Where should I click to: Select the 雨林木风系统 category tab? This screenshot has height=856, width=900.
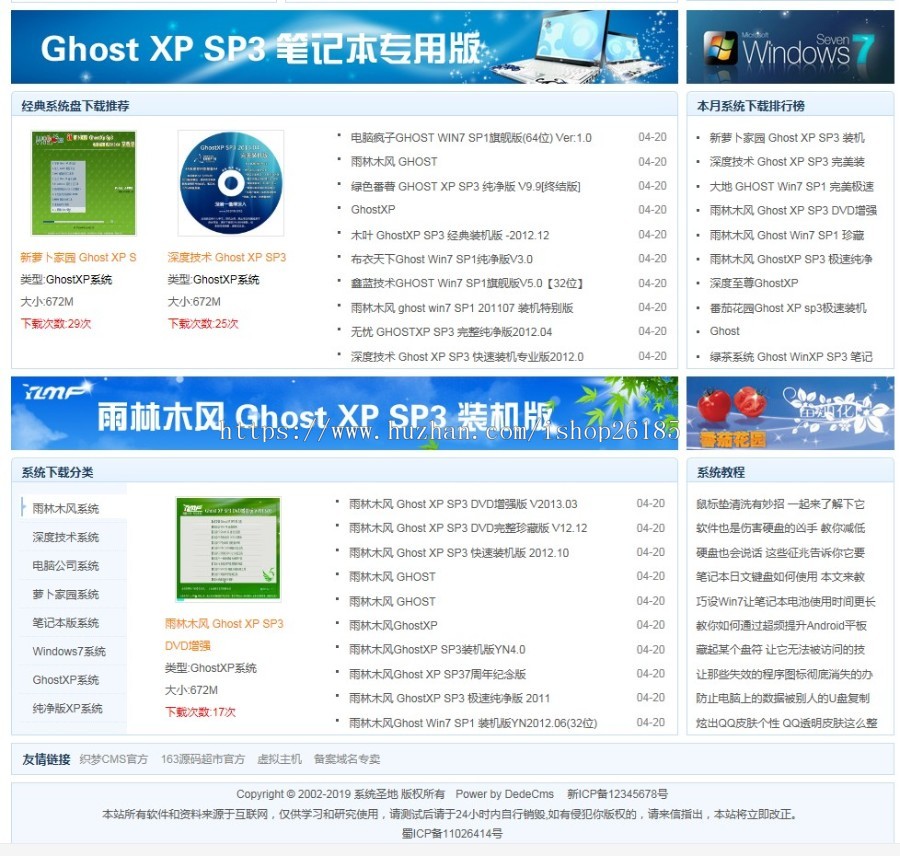pos(65,508)
